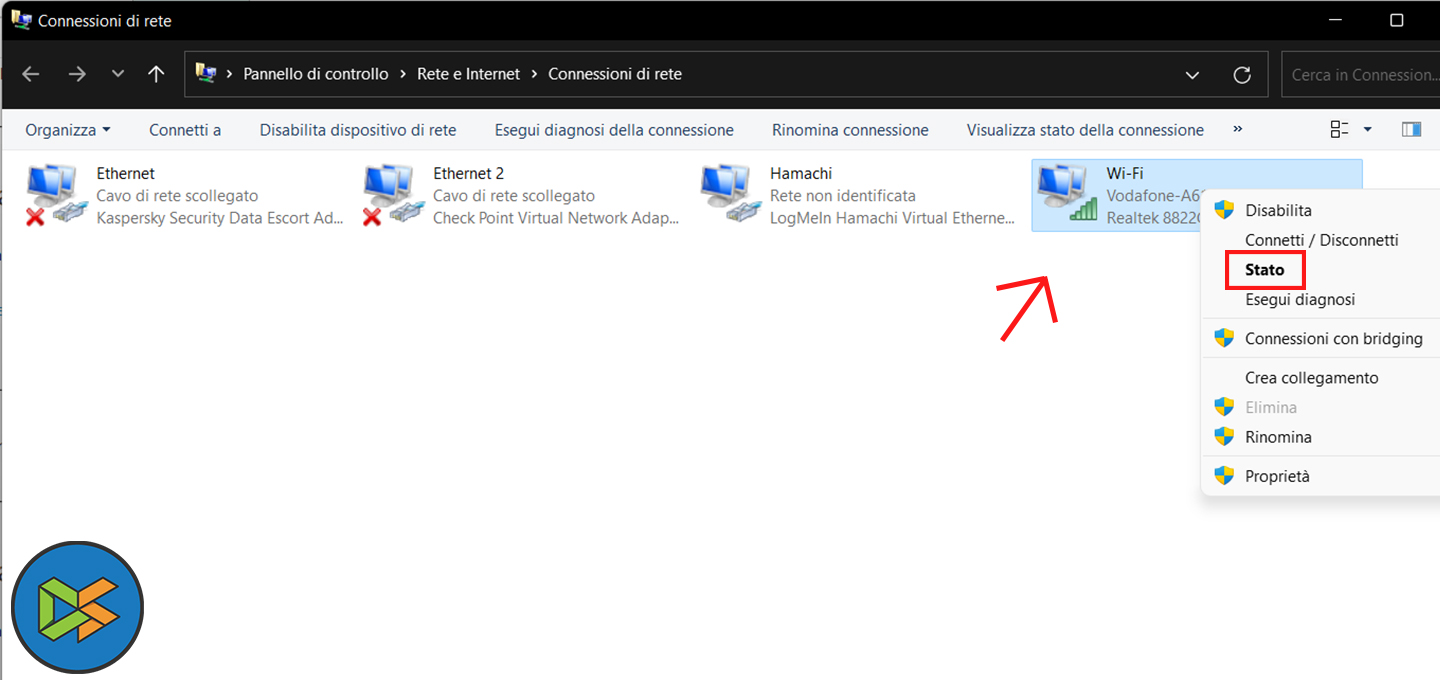Screen dimensions: 1440x680
Task: Click Rete e Internet breadcrumb
Action: (x=469, y=74)
